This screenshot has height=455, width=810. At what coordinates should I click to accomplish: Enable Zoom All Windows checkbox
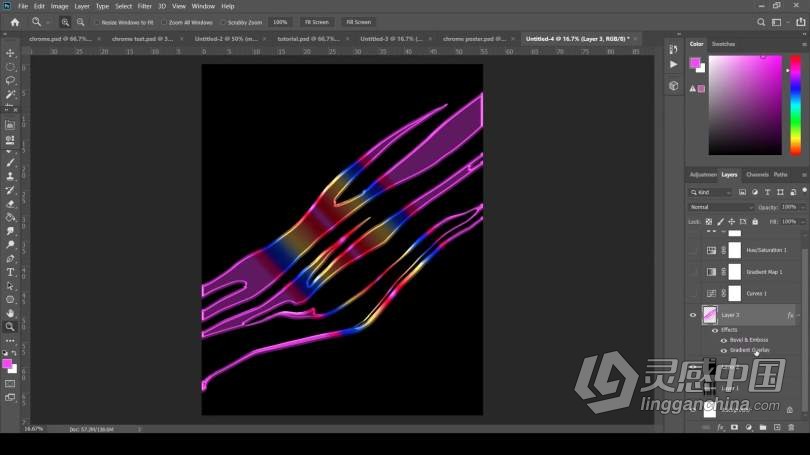[x=163, y=21]
